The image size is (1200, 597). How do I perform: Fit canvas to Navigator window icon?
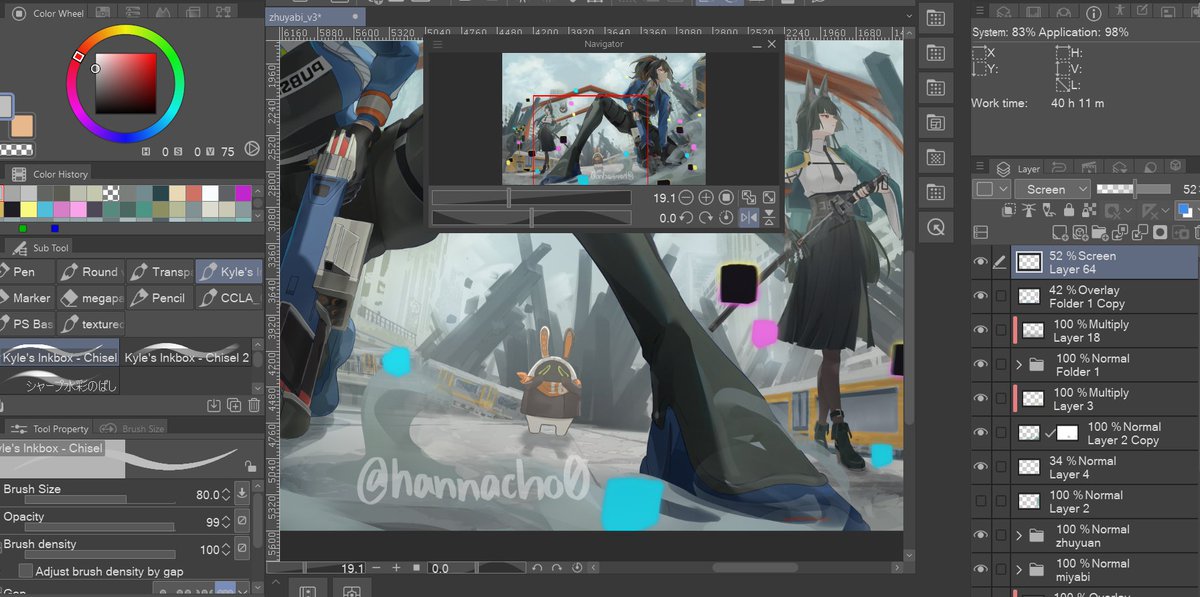tap(749, 198)
